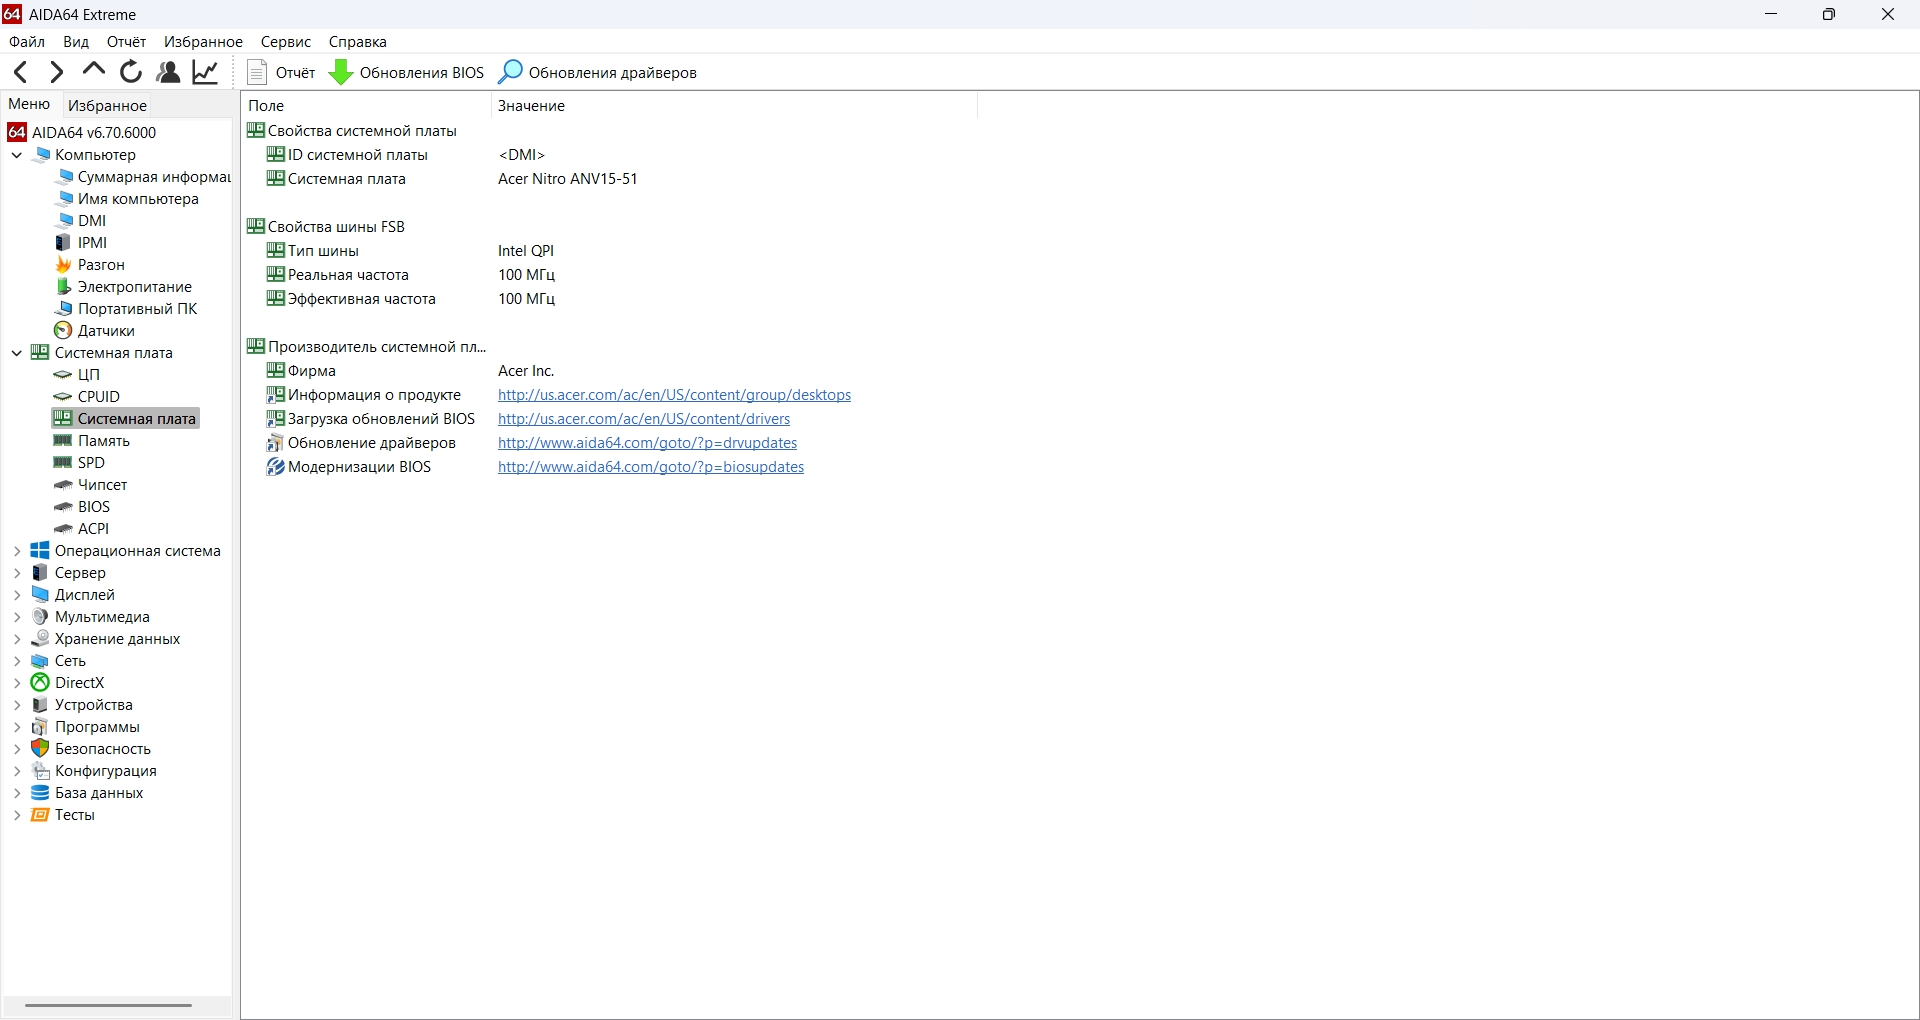
Task: Expand the Операционная система node
Action: click(17, 551)
